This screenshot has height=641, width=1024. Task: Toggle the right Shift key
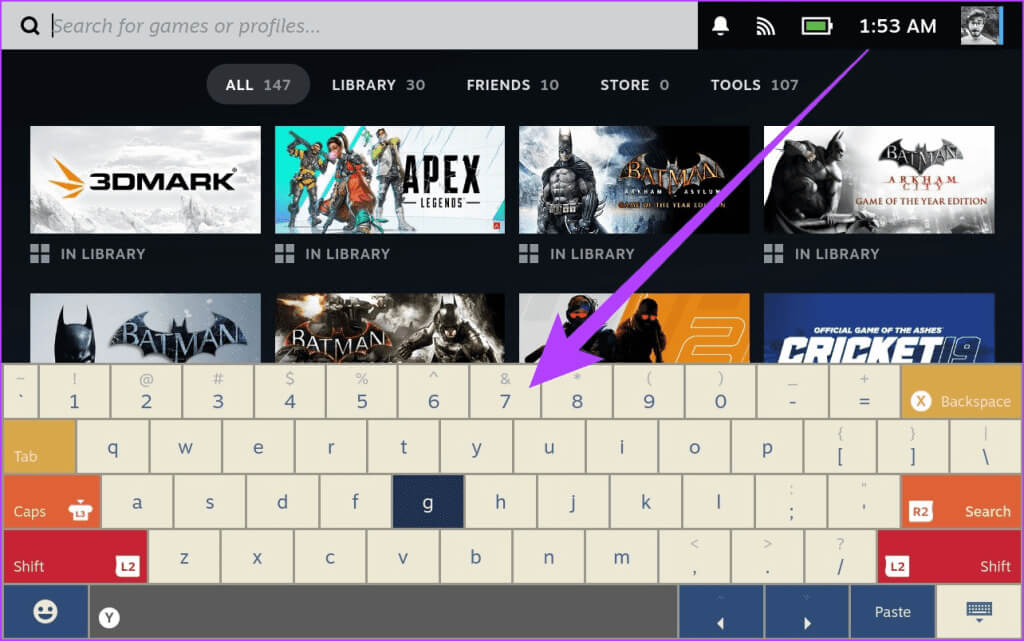pos(950,556)
